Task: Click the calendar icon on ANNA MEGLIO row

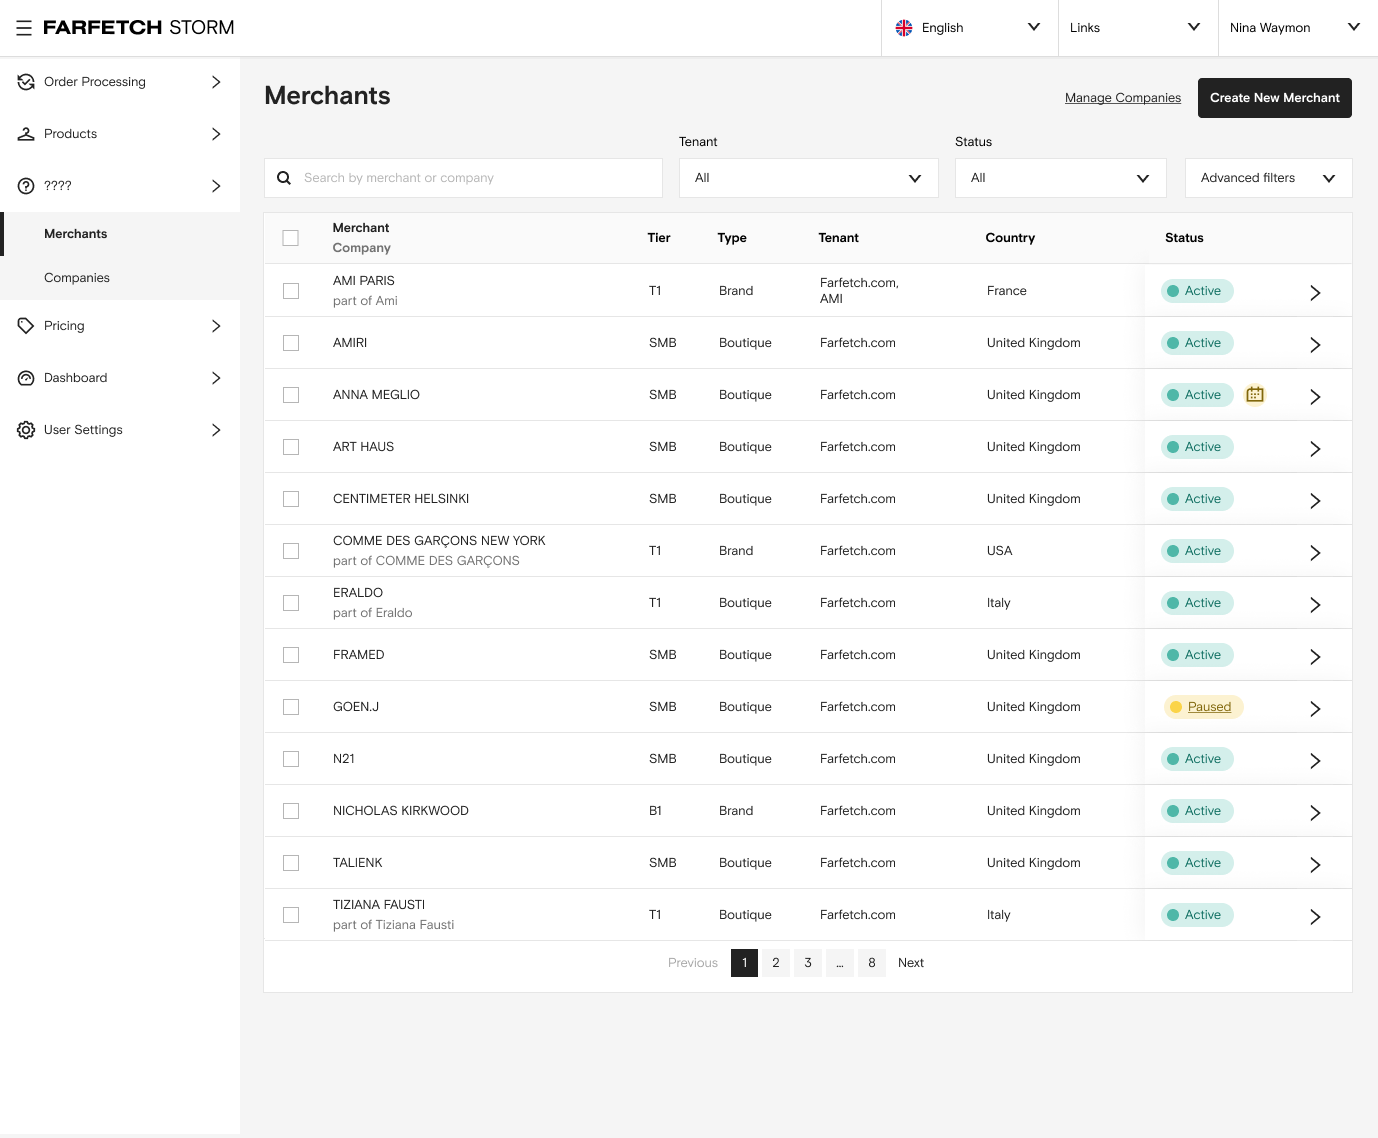Action: tap(1255, 395)
